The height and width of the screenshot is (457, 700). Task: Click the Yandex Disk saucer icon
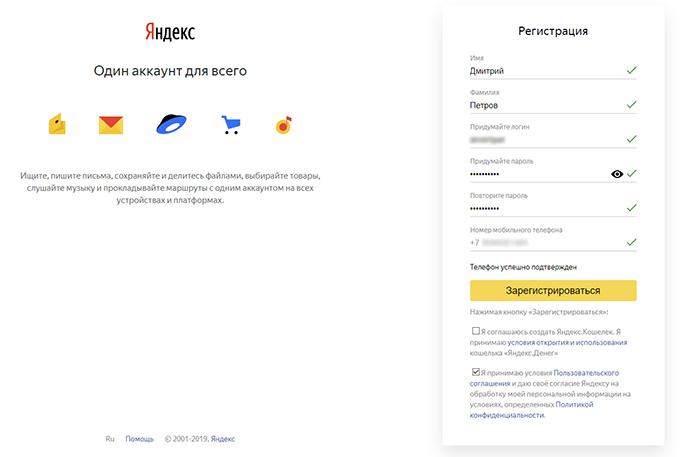pyautogui.click(x=171, y=124)
